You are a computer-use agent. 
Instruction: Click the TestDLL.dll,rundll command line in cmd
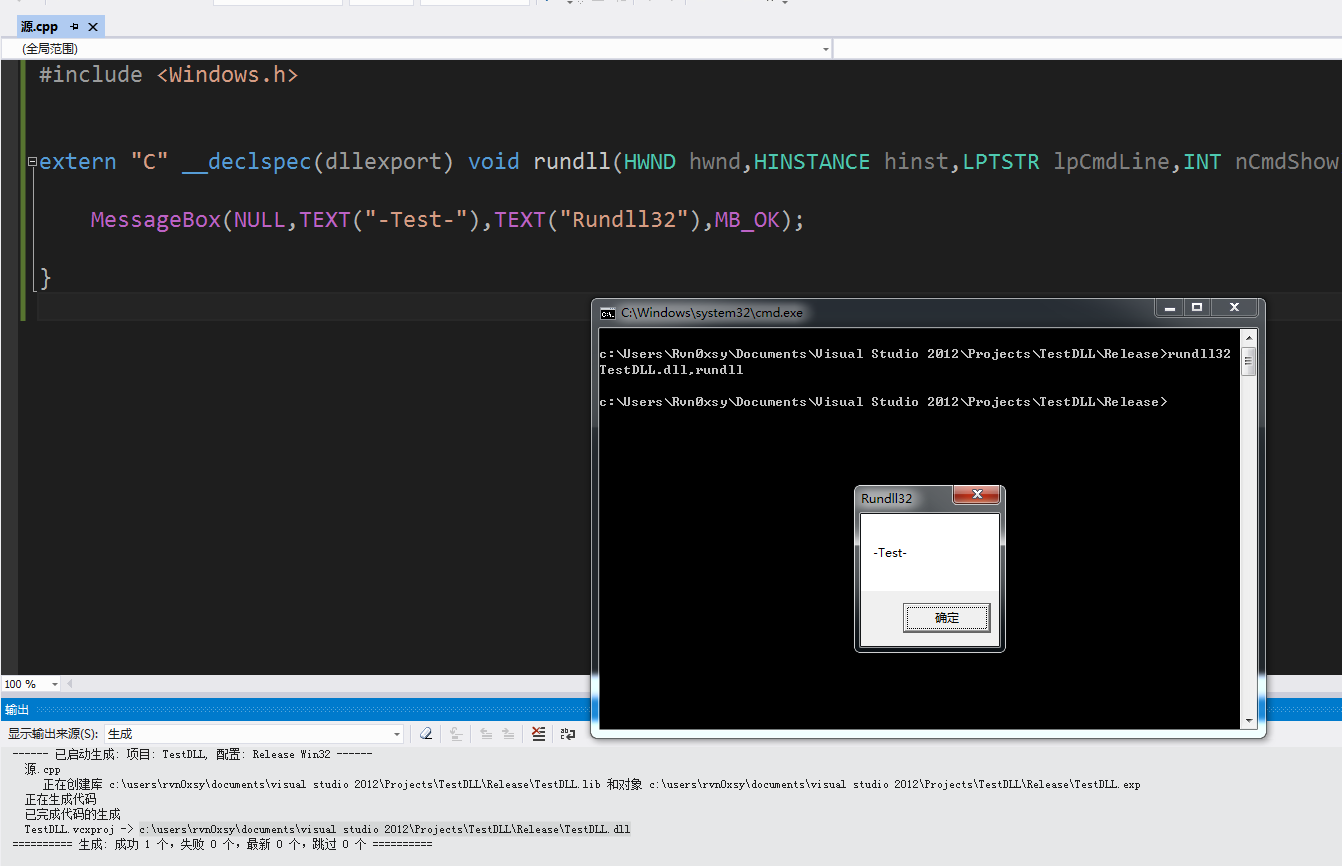point(671,370)
